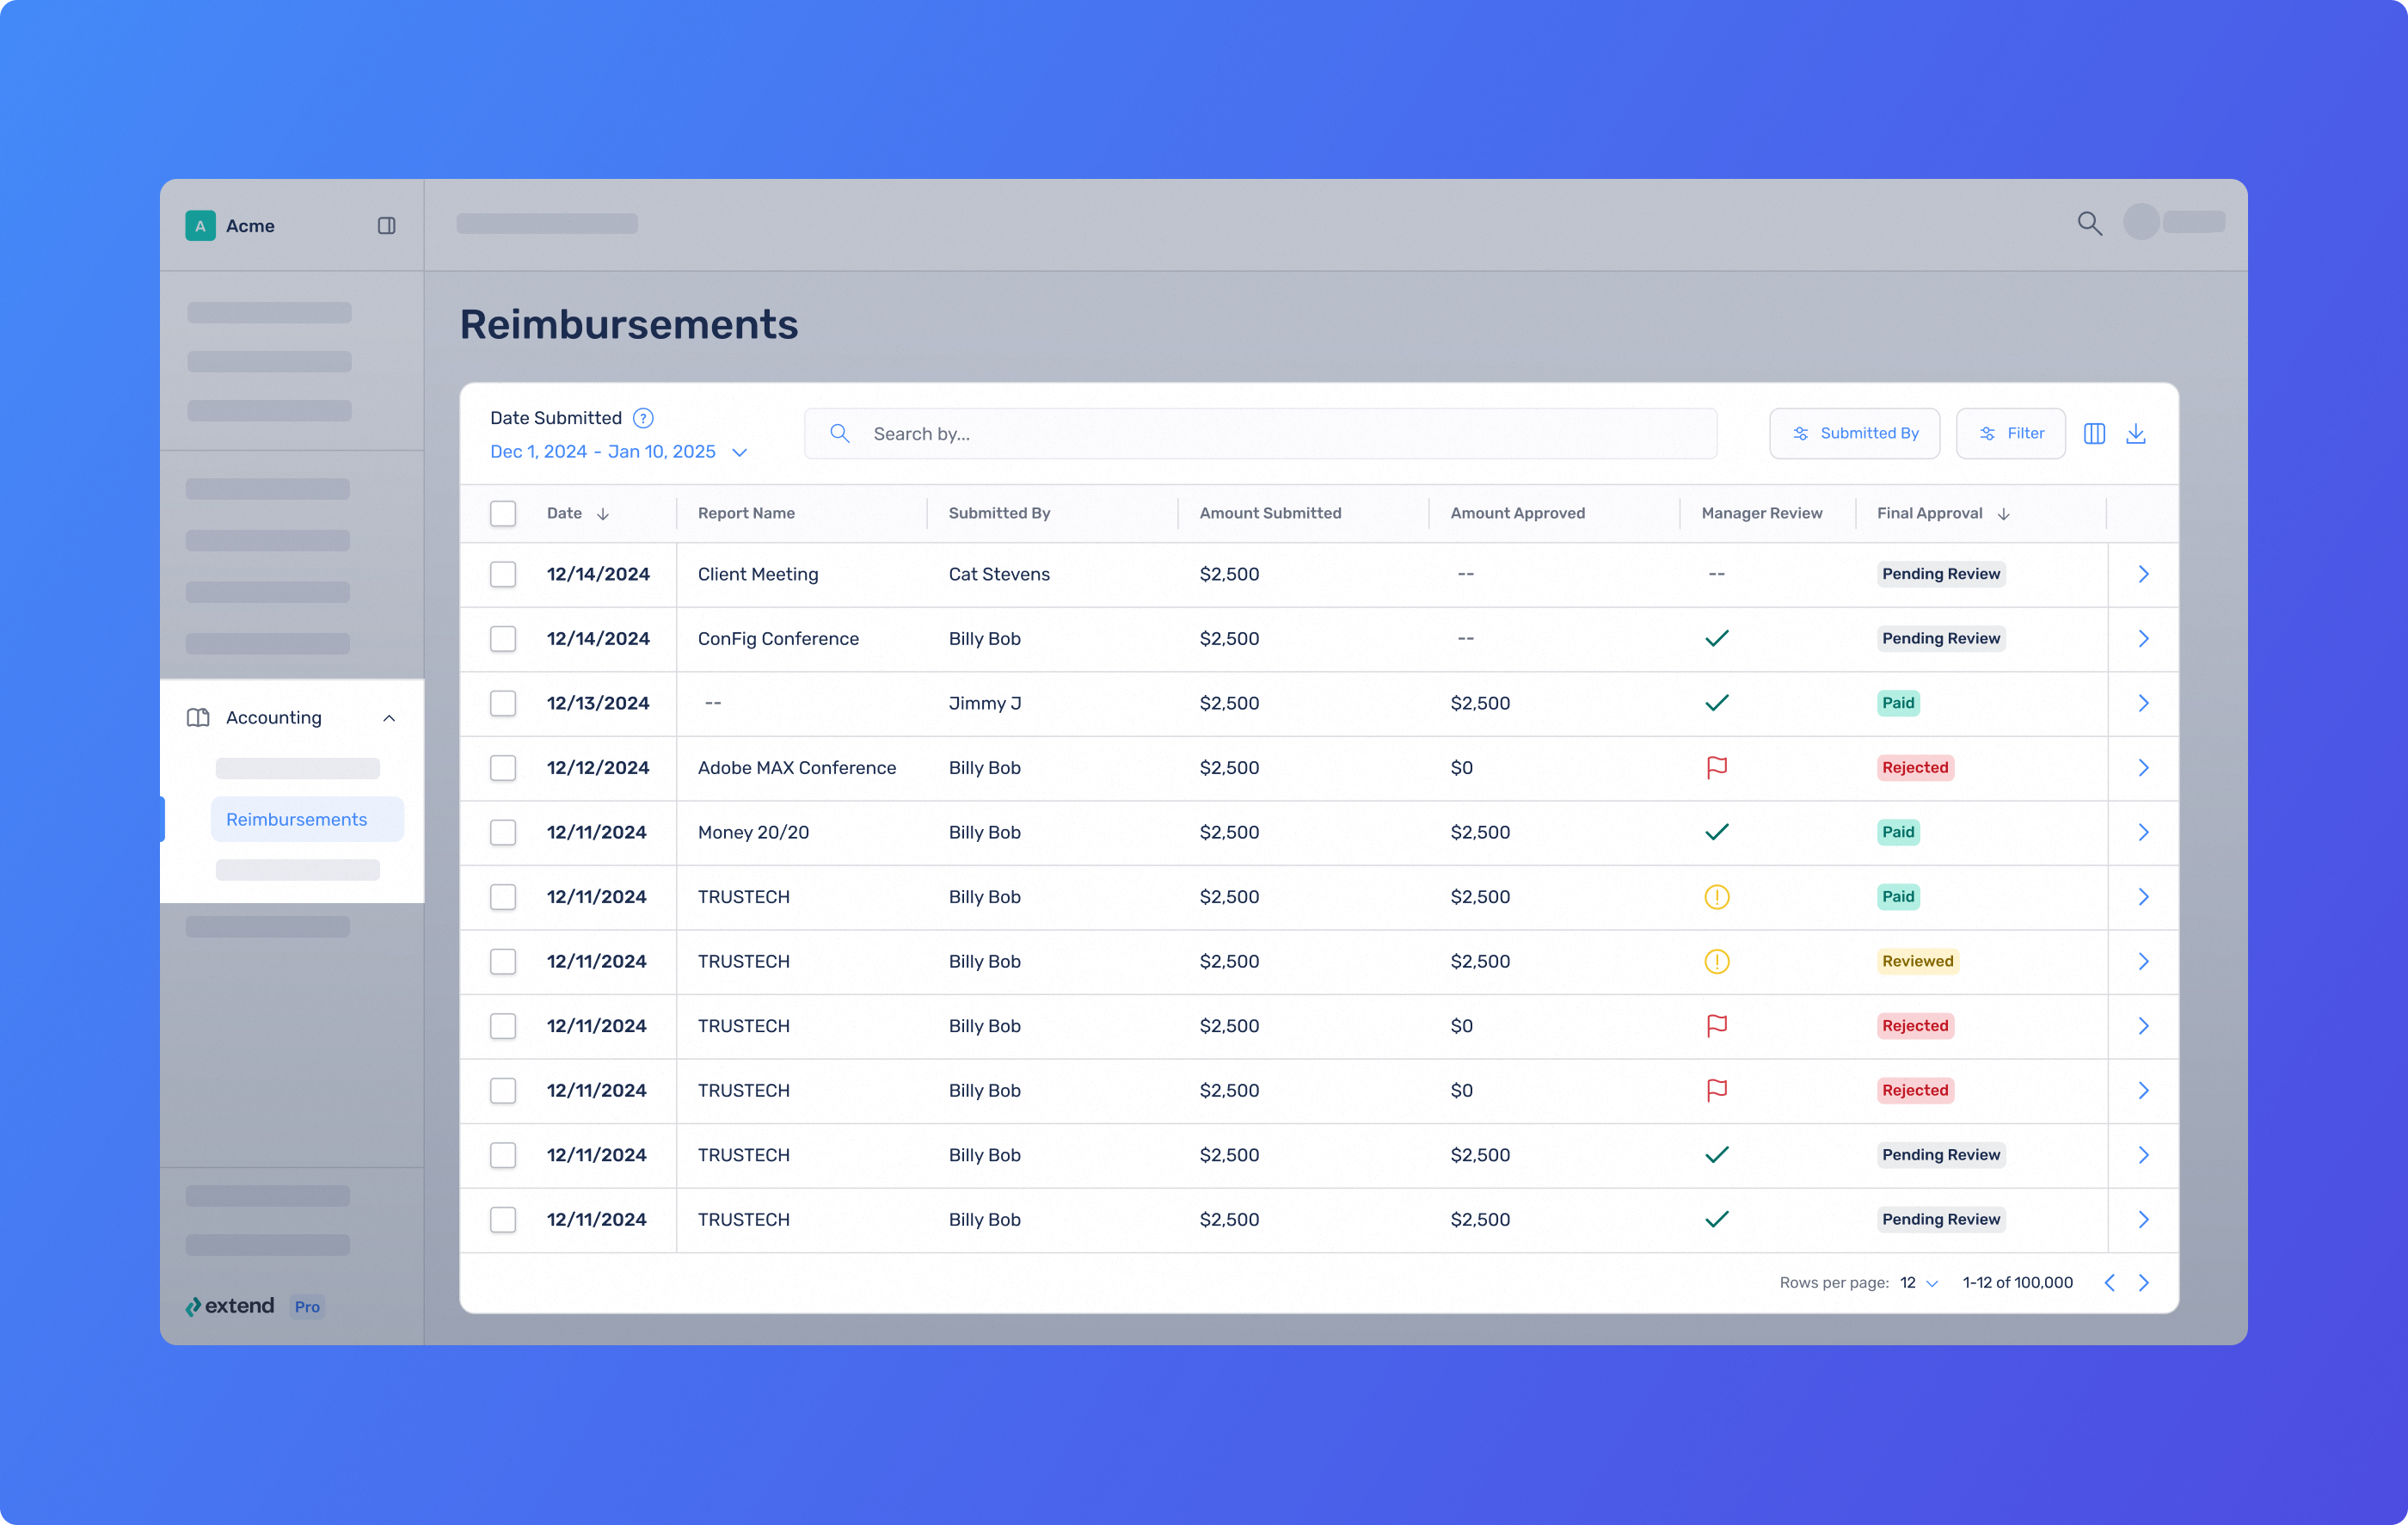Go to next page arrow
This screenshot has width=2408, height=1525.
click(x=2144, y=1283)
